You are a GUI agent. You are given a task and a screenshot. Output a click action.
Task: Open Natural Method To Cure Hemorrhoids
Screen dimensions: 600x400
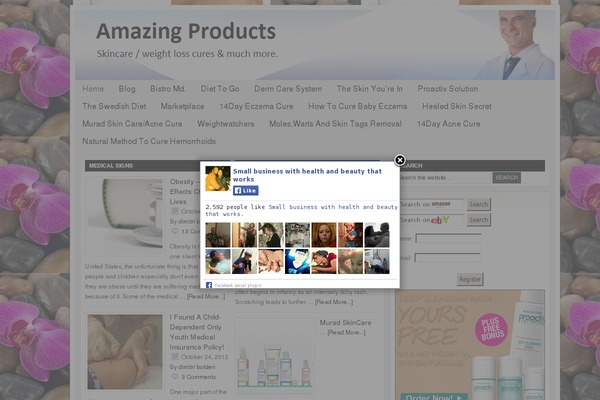(149, 141)
